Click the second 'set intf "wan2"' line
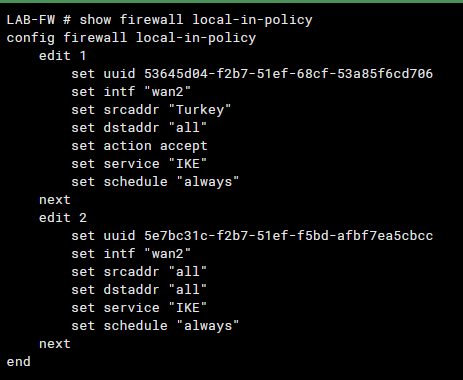This screenshot has height=380, width=463. click(131, 254)
